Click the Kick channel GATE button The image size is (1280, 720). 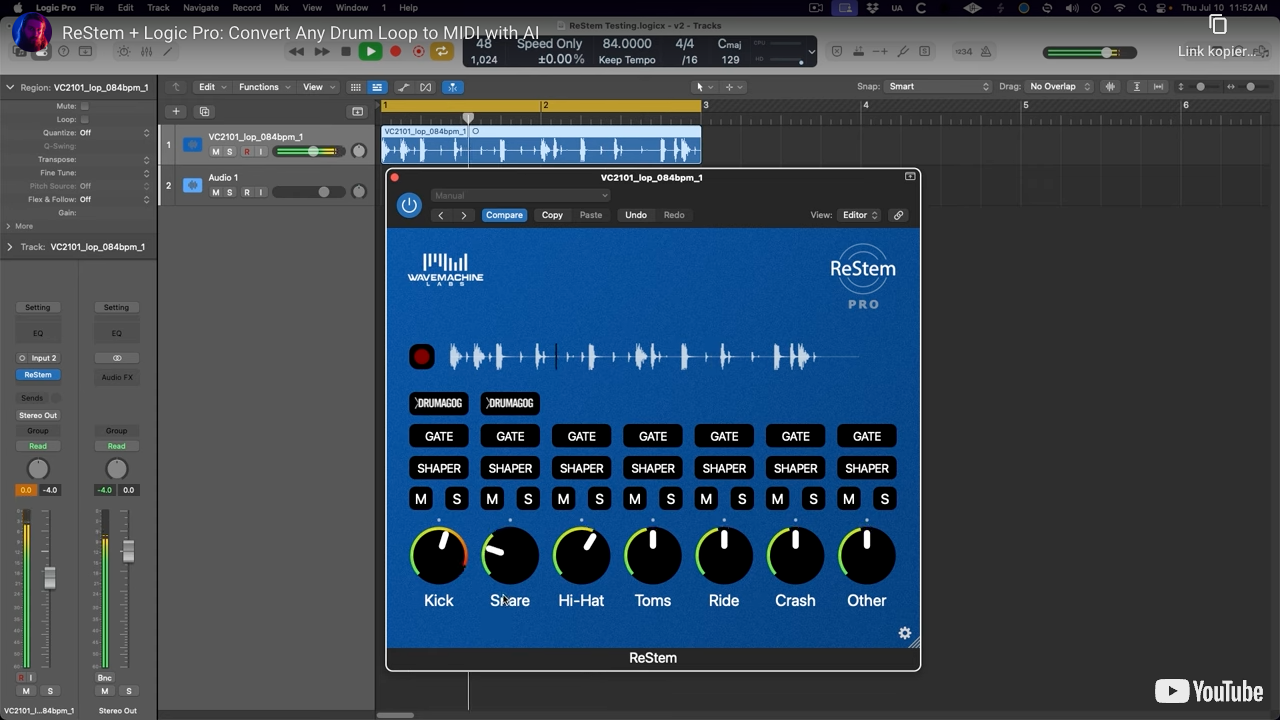pos(439,436)
